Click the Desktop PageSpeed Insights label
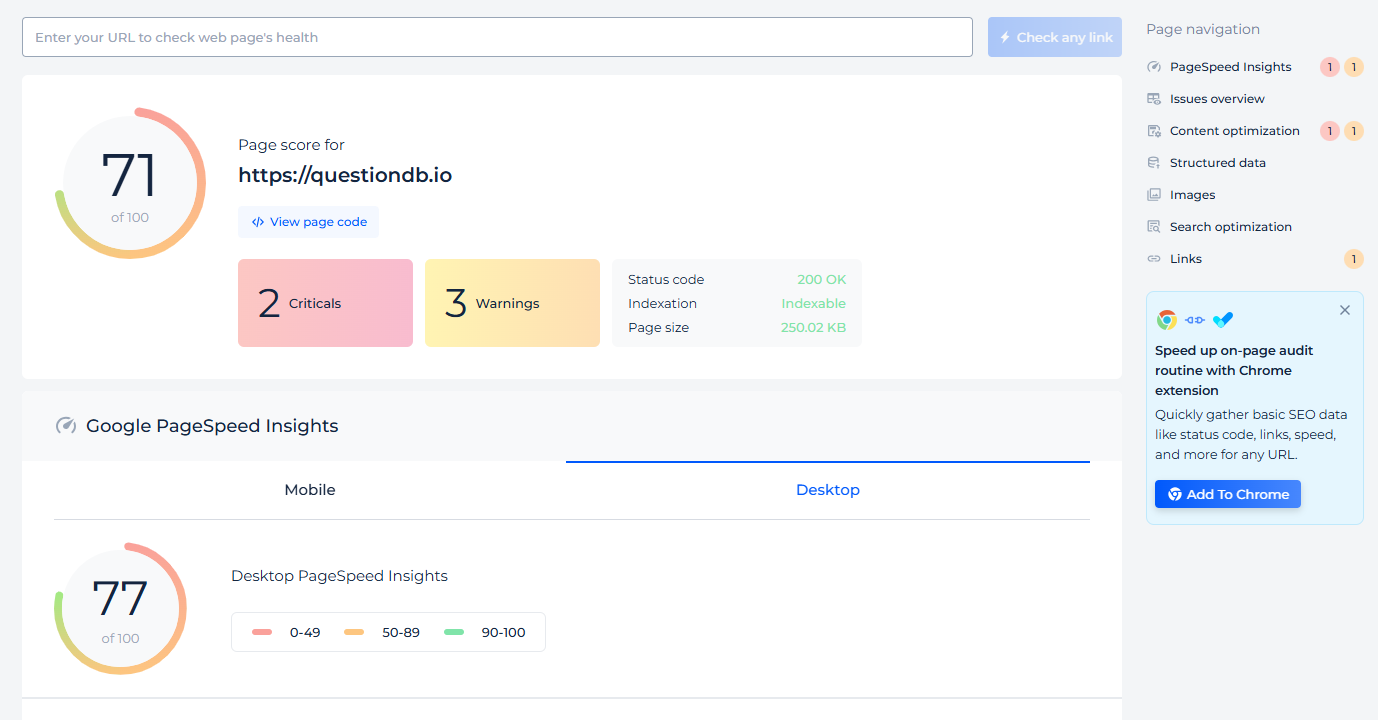 (339, 576)
